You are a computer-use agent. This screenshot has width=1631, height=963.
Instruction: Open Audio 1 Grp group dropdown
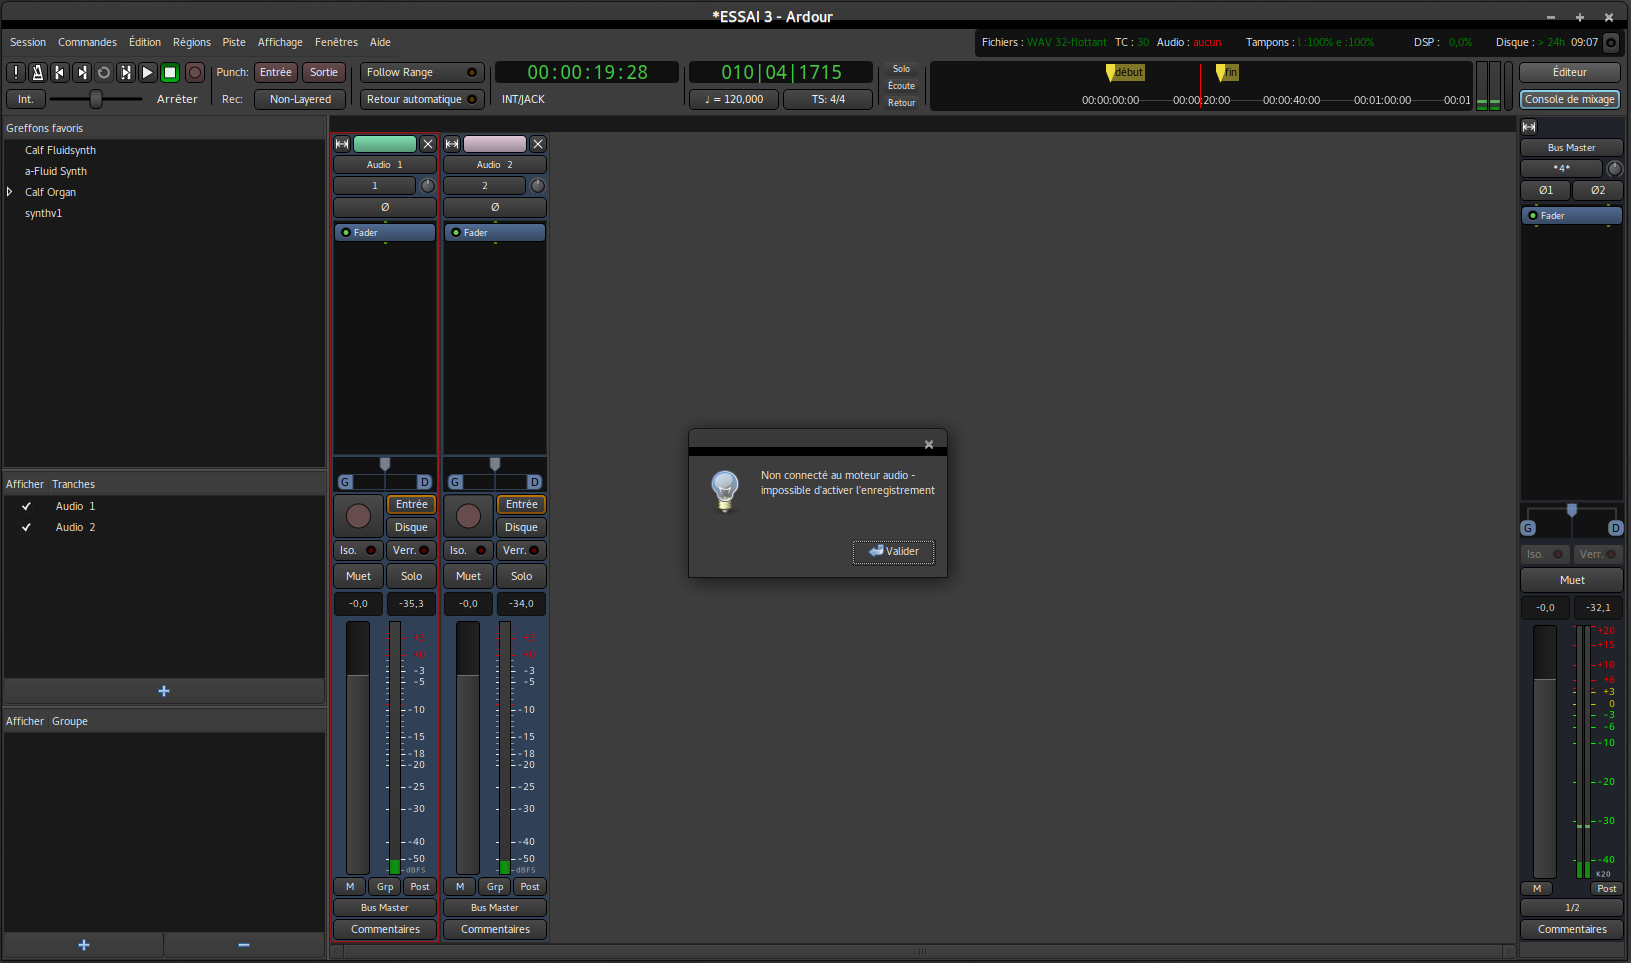385,887
